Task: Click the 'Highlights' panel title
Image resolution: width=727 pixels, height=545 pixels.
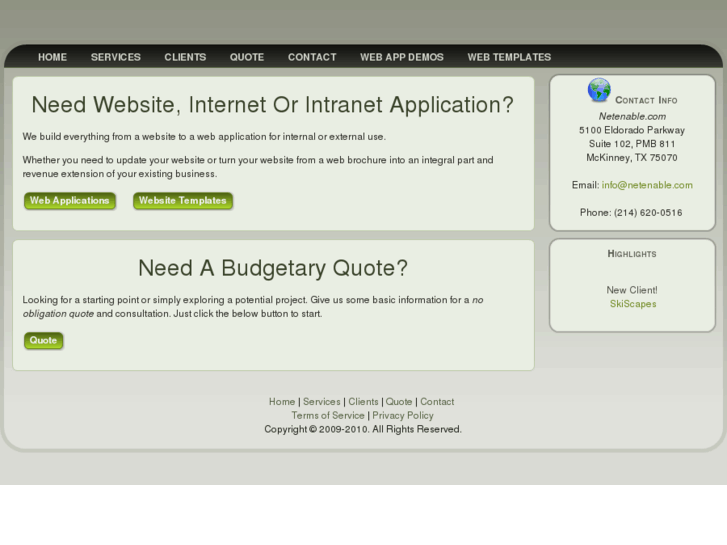Action: [632, 254]
